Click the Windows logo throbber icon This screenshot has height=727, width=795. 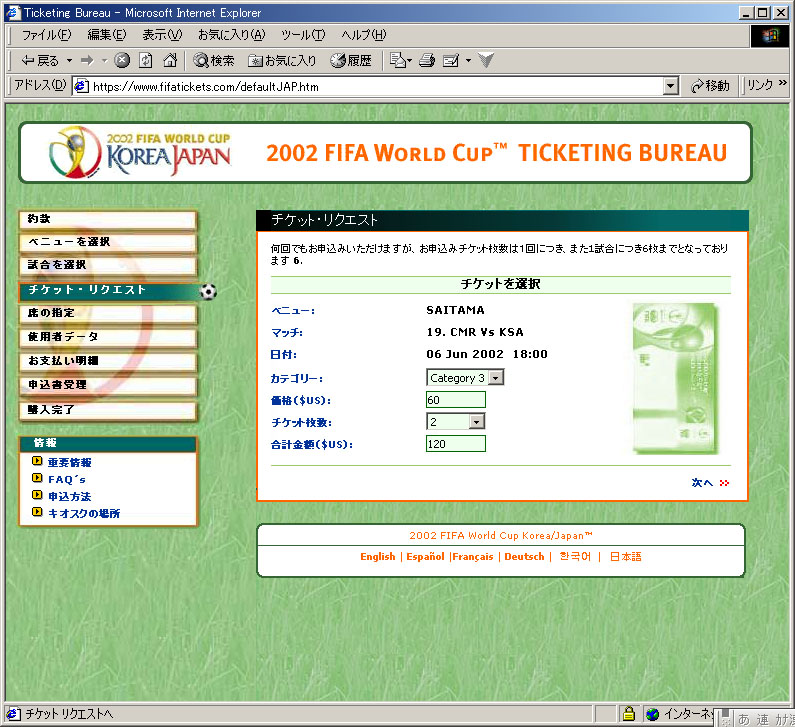click(x=770, y=35)
